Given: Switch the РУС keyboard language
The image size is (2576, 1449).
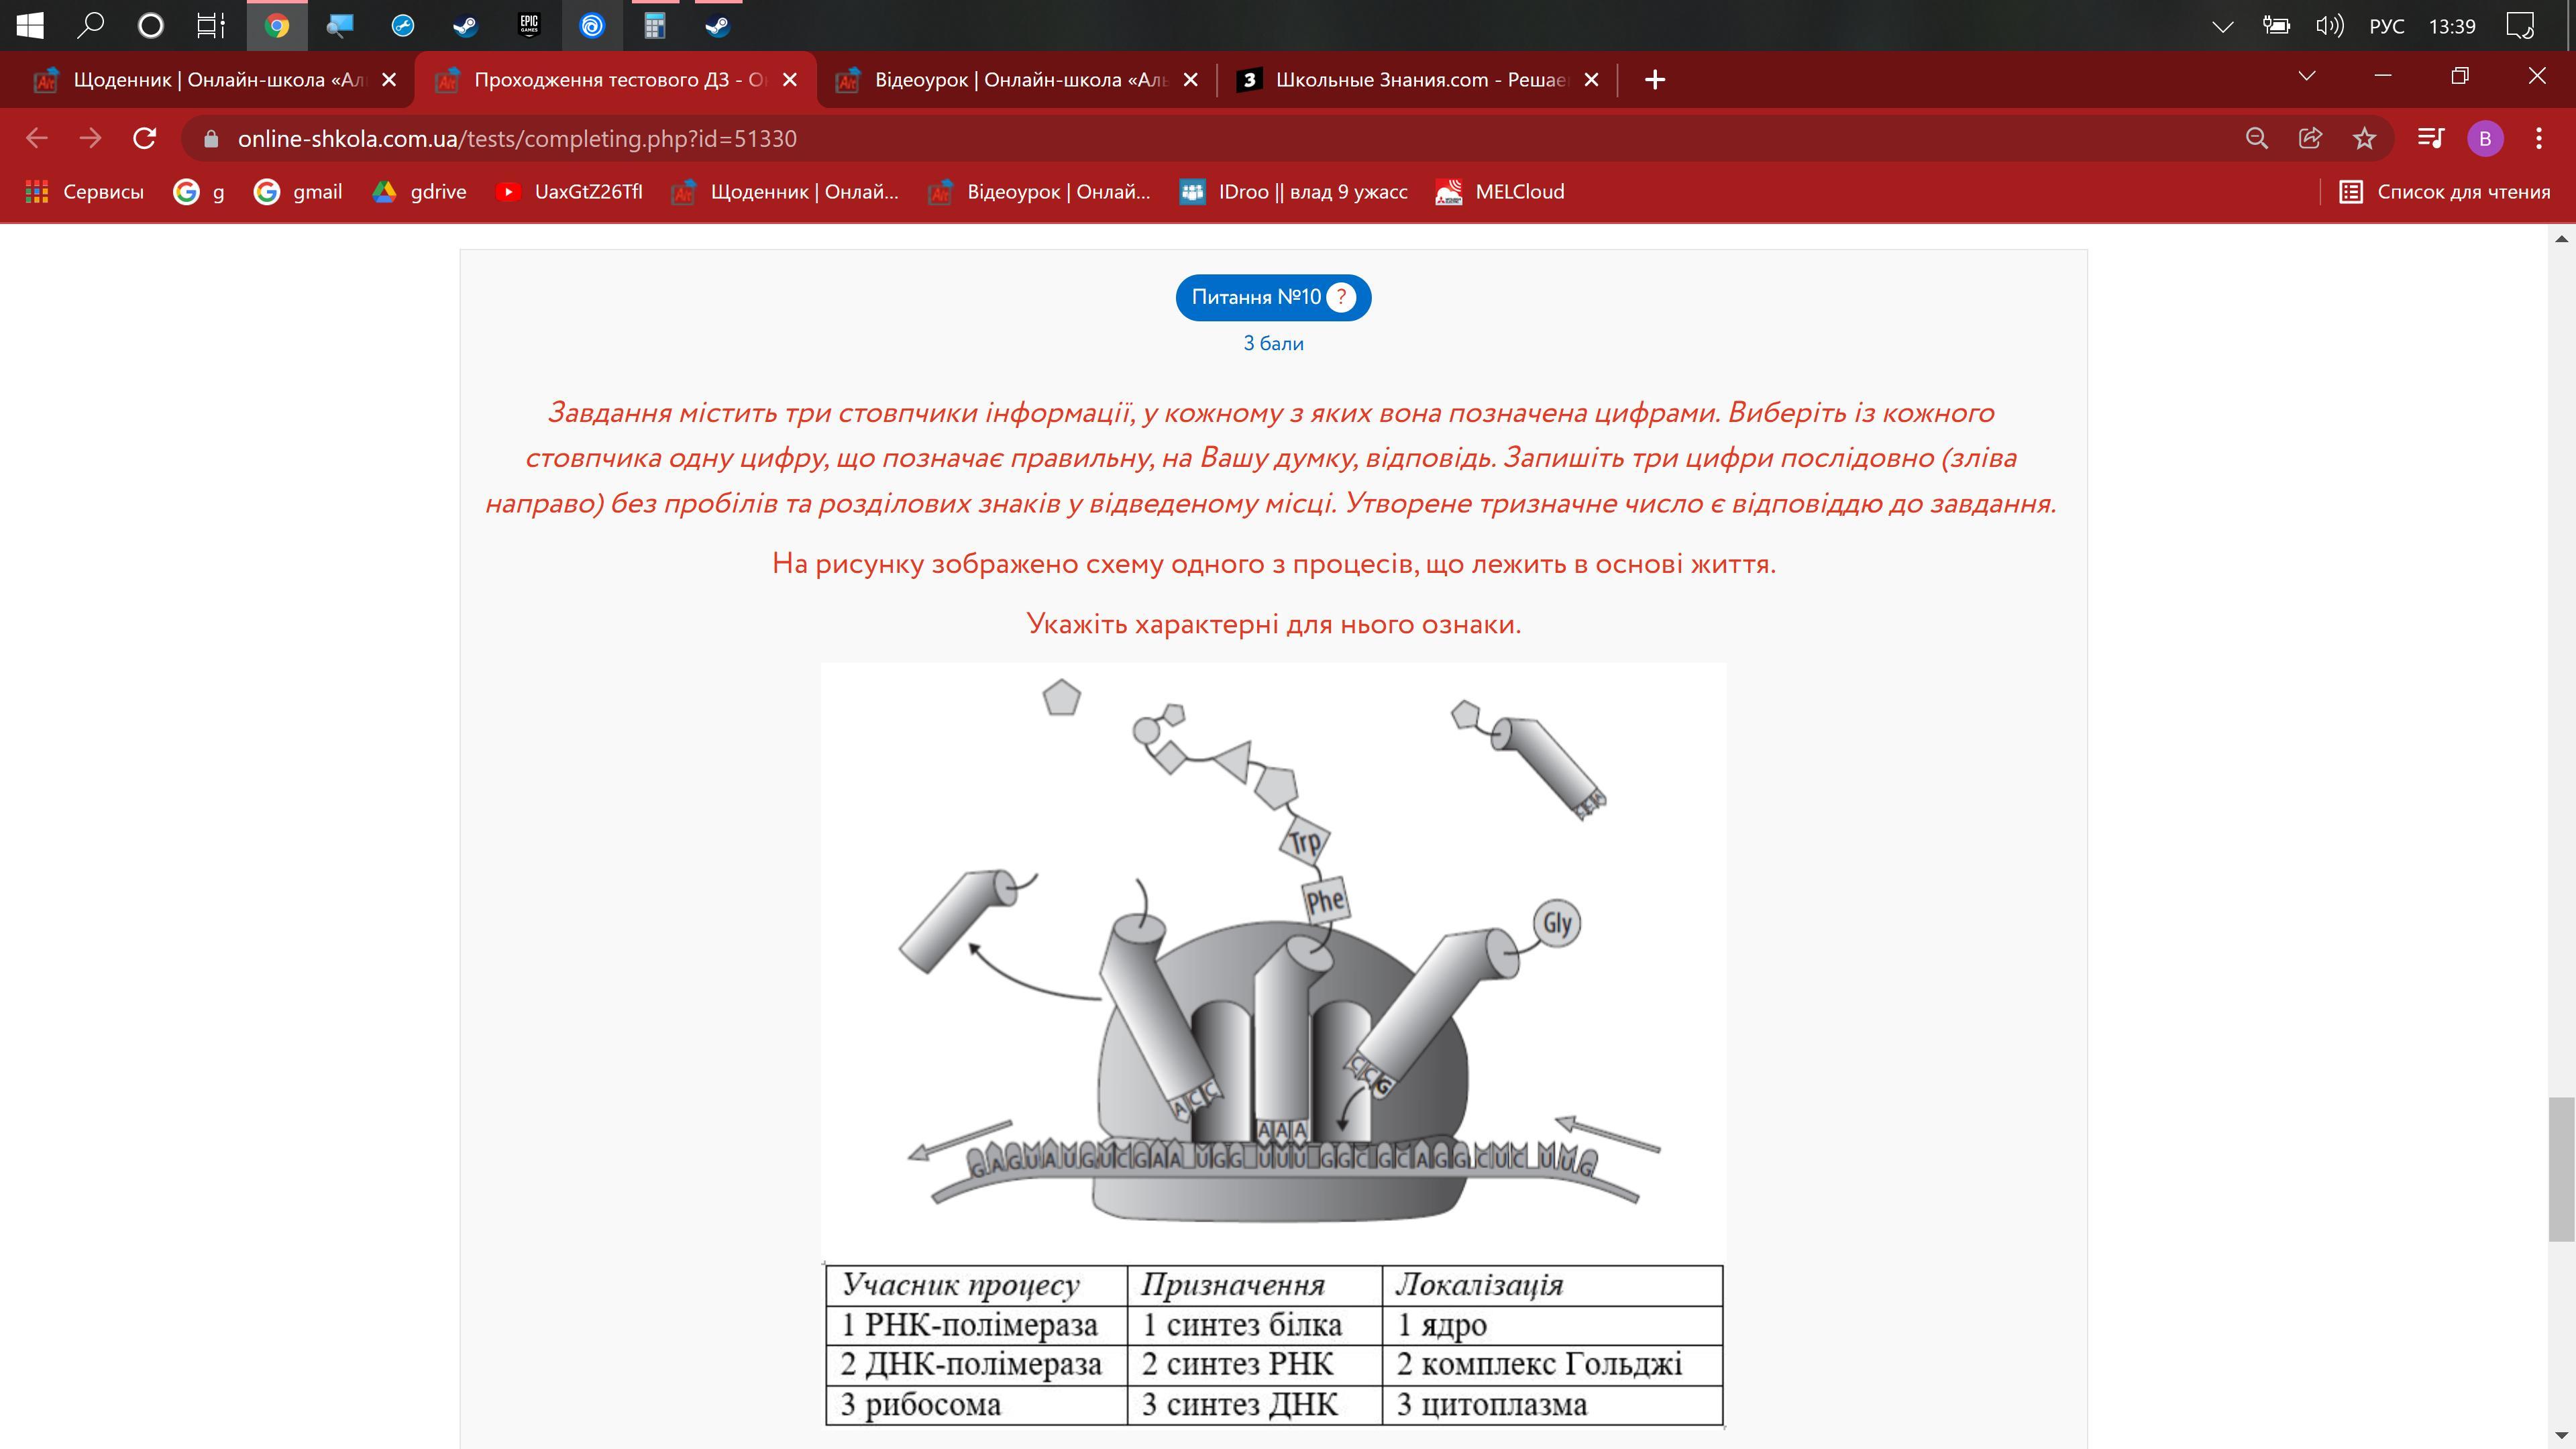Looking at the screenshot, I should pos(2386,27).
